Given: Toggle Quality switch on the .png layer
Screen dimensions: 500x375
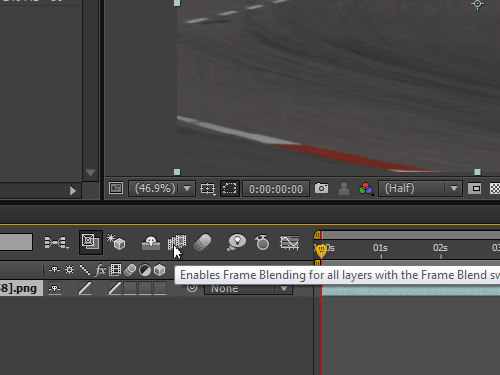Looking at the screenshot, I should coord(85,288).
